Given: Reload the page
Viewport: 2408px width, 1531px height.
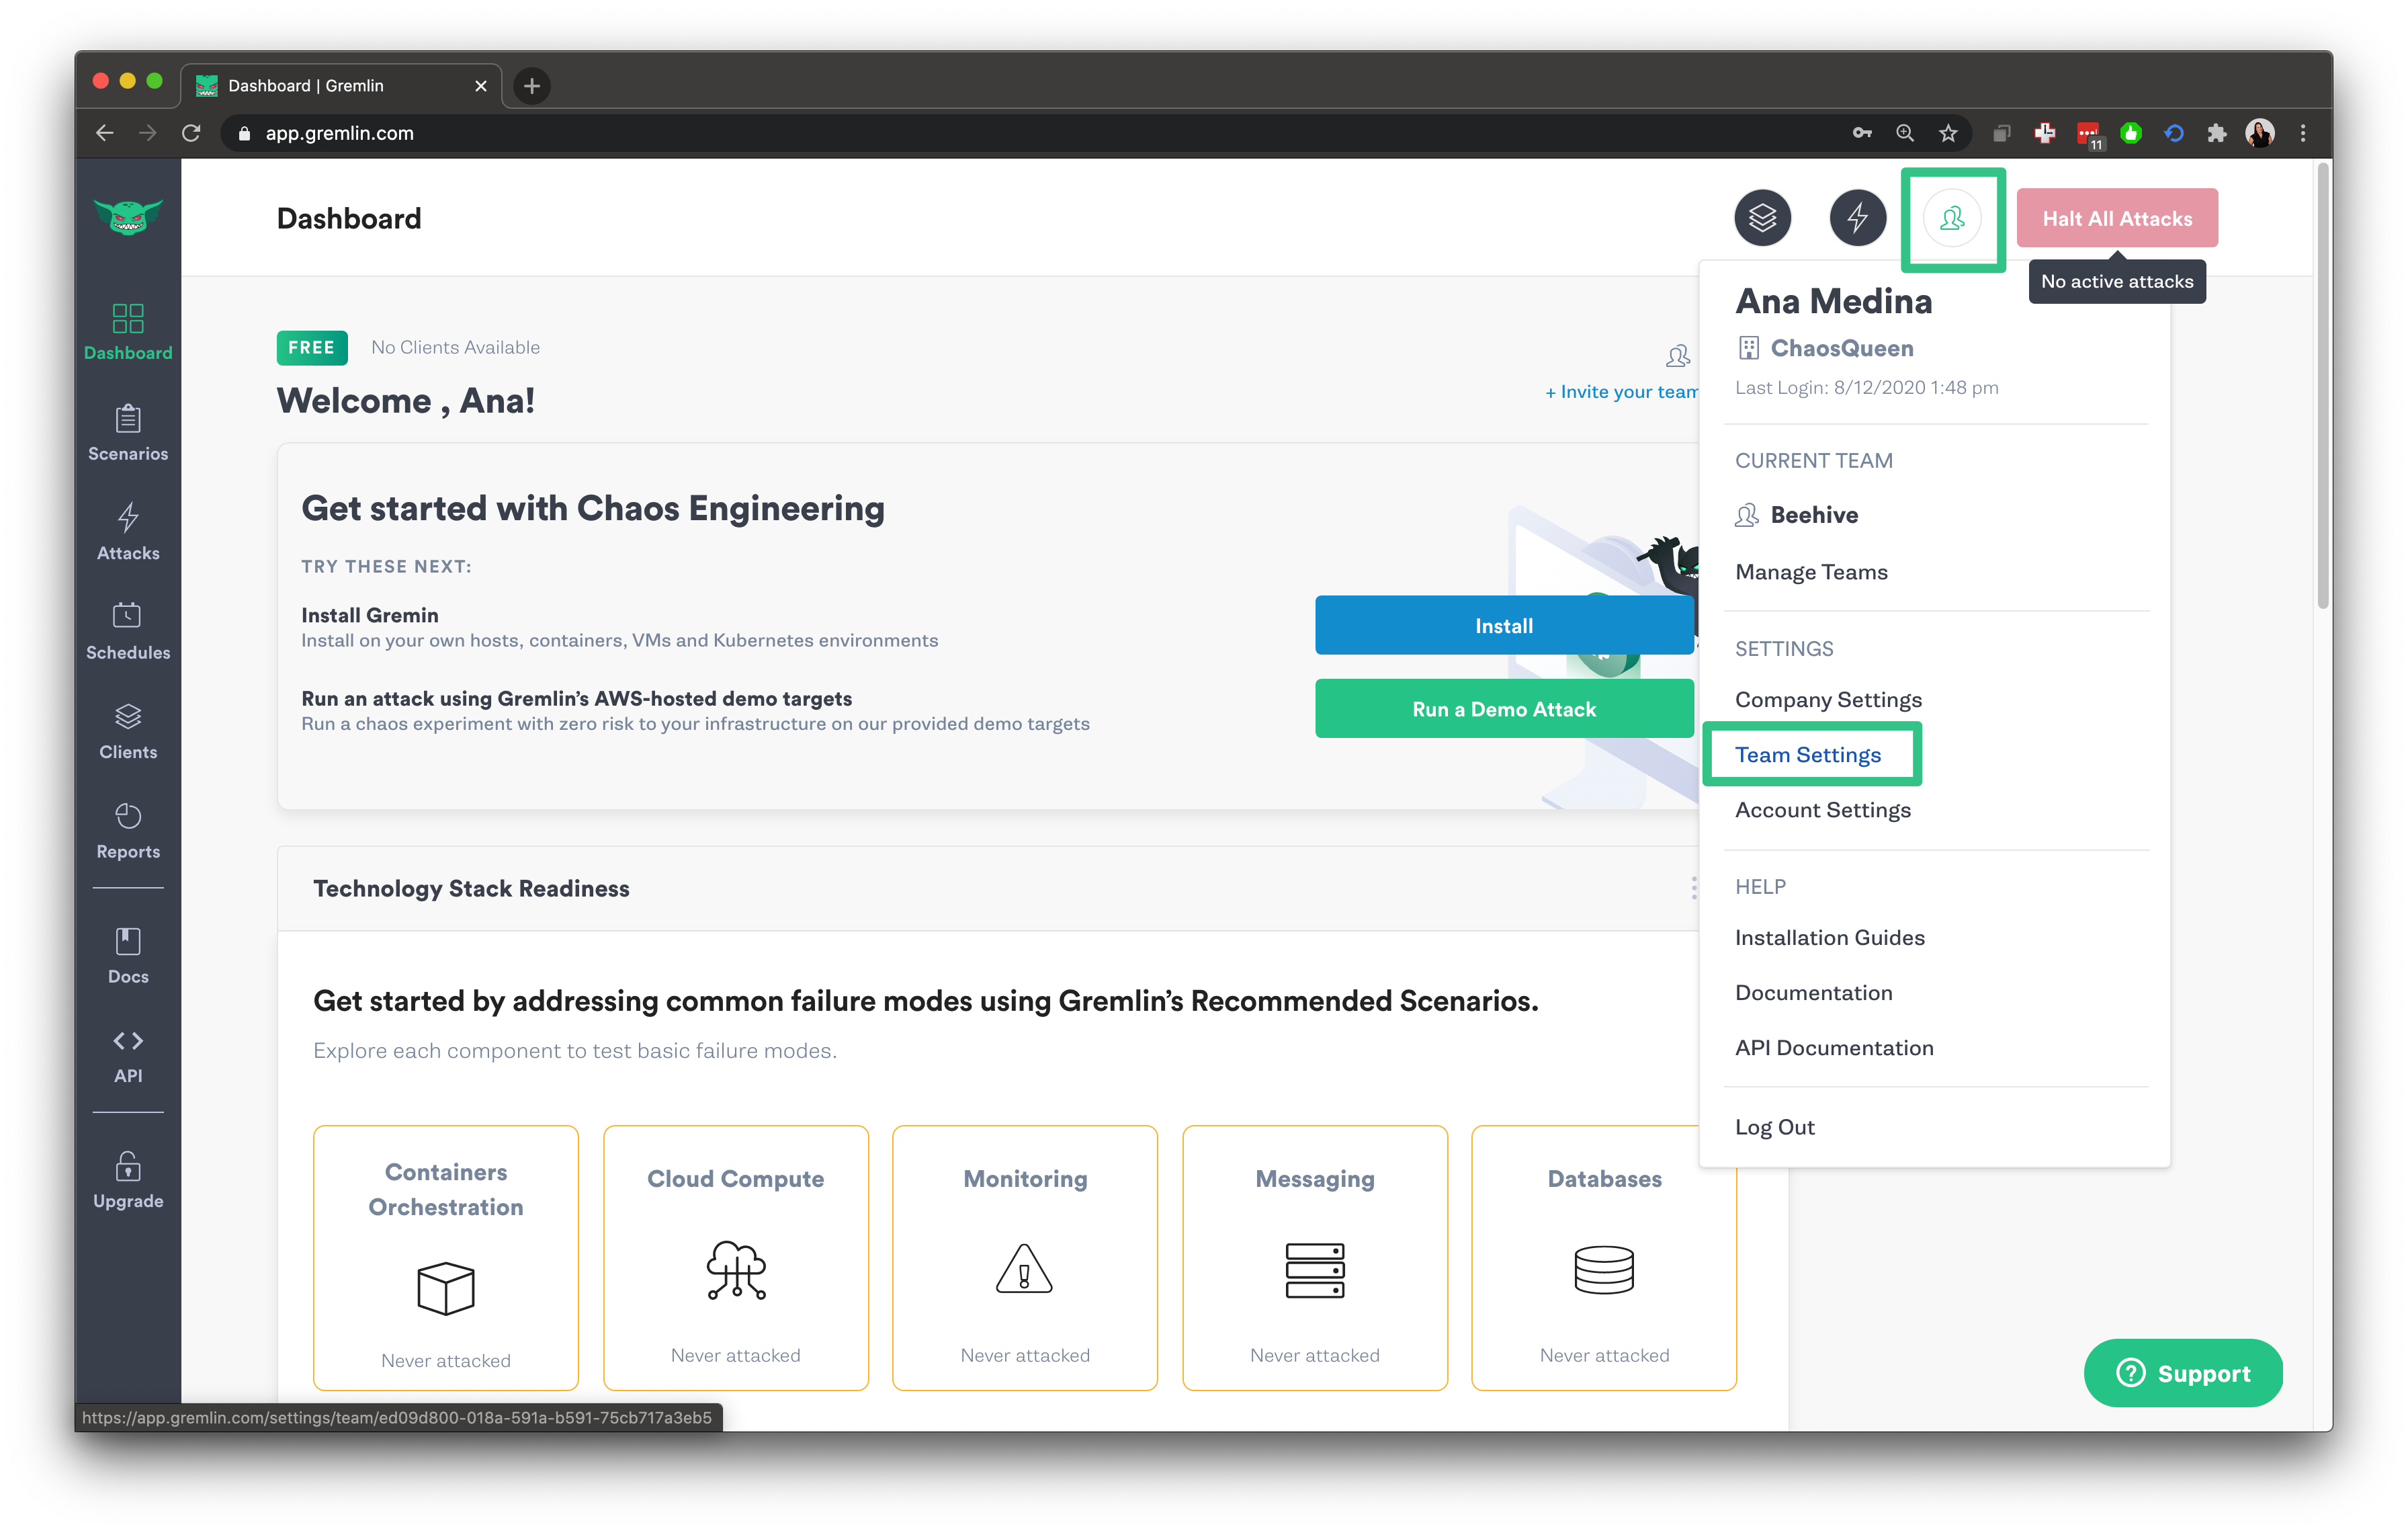Looking at the screenshot, I should click(192, 133).
